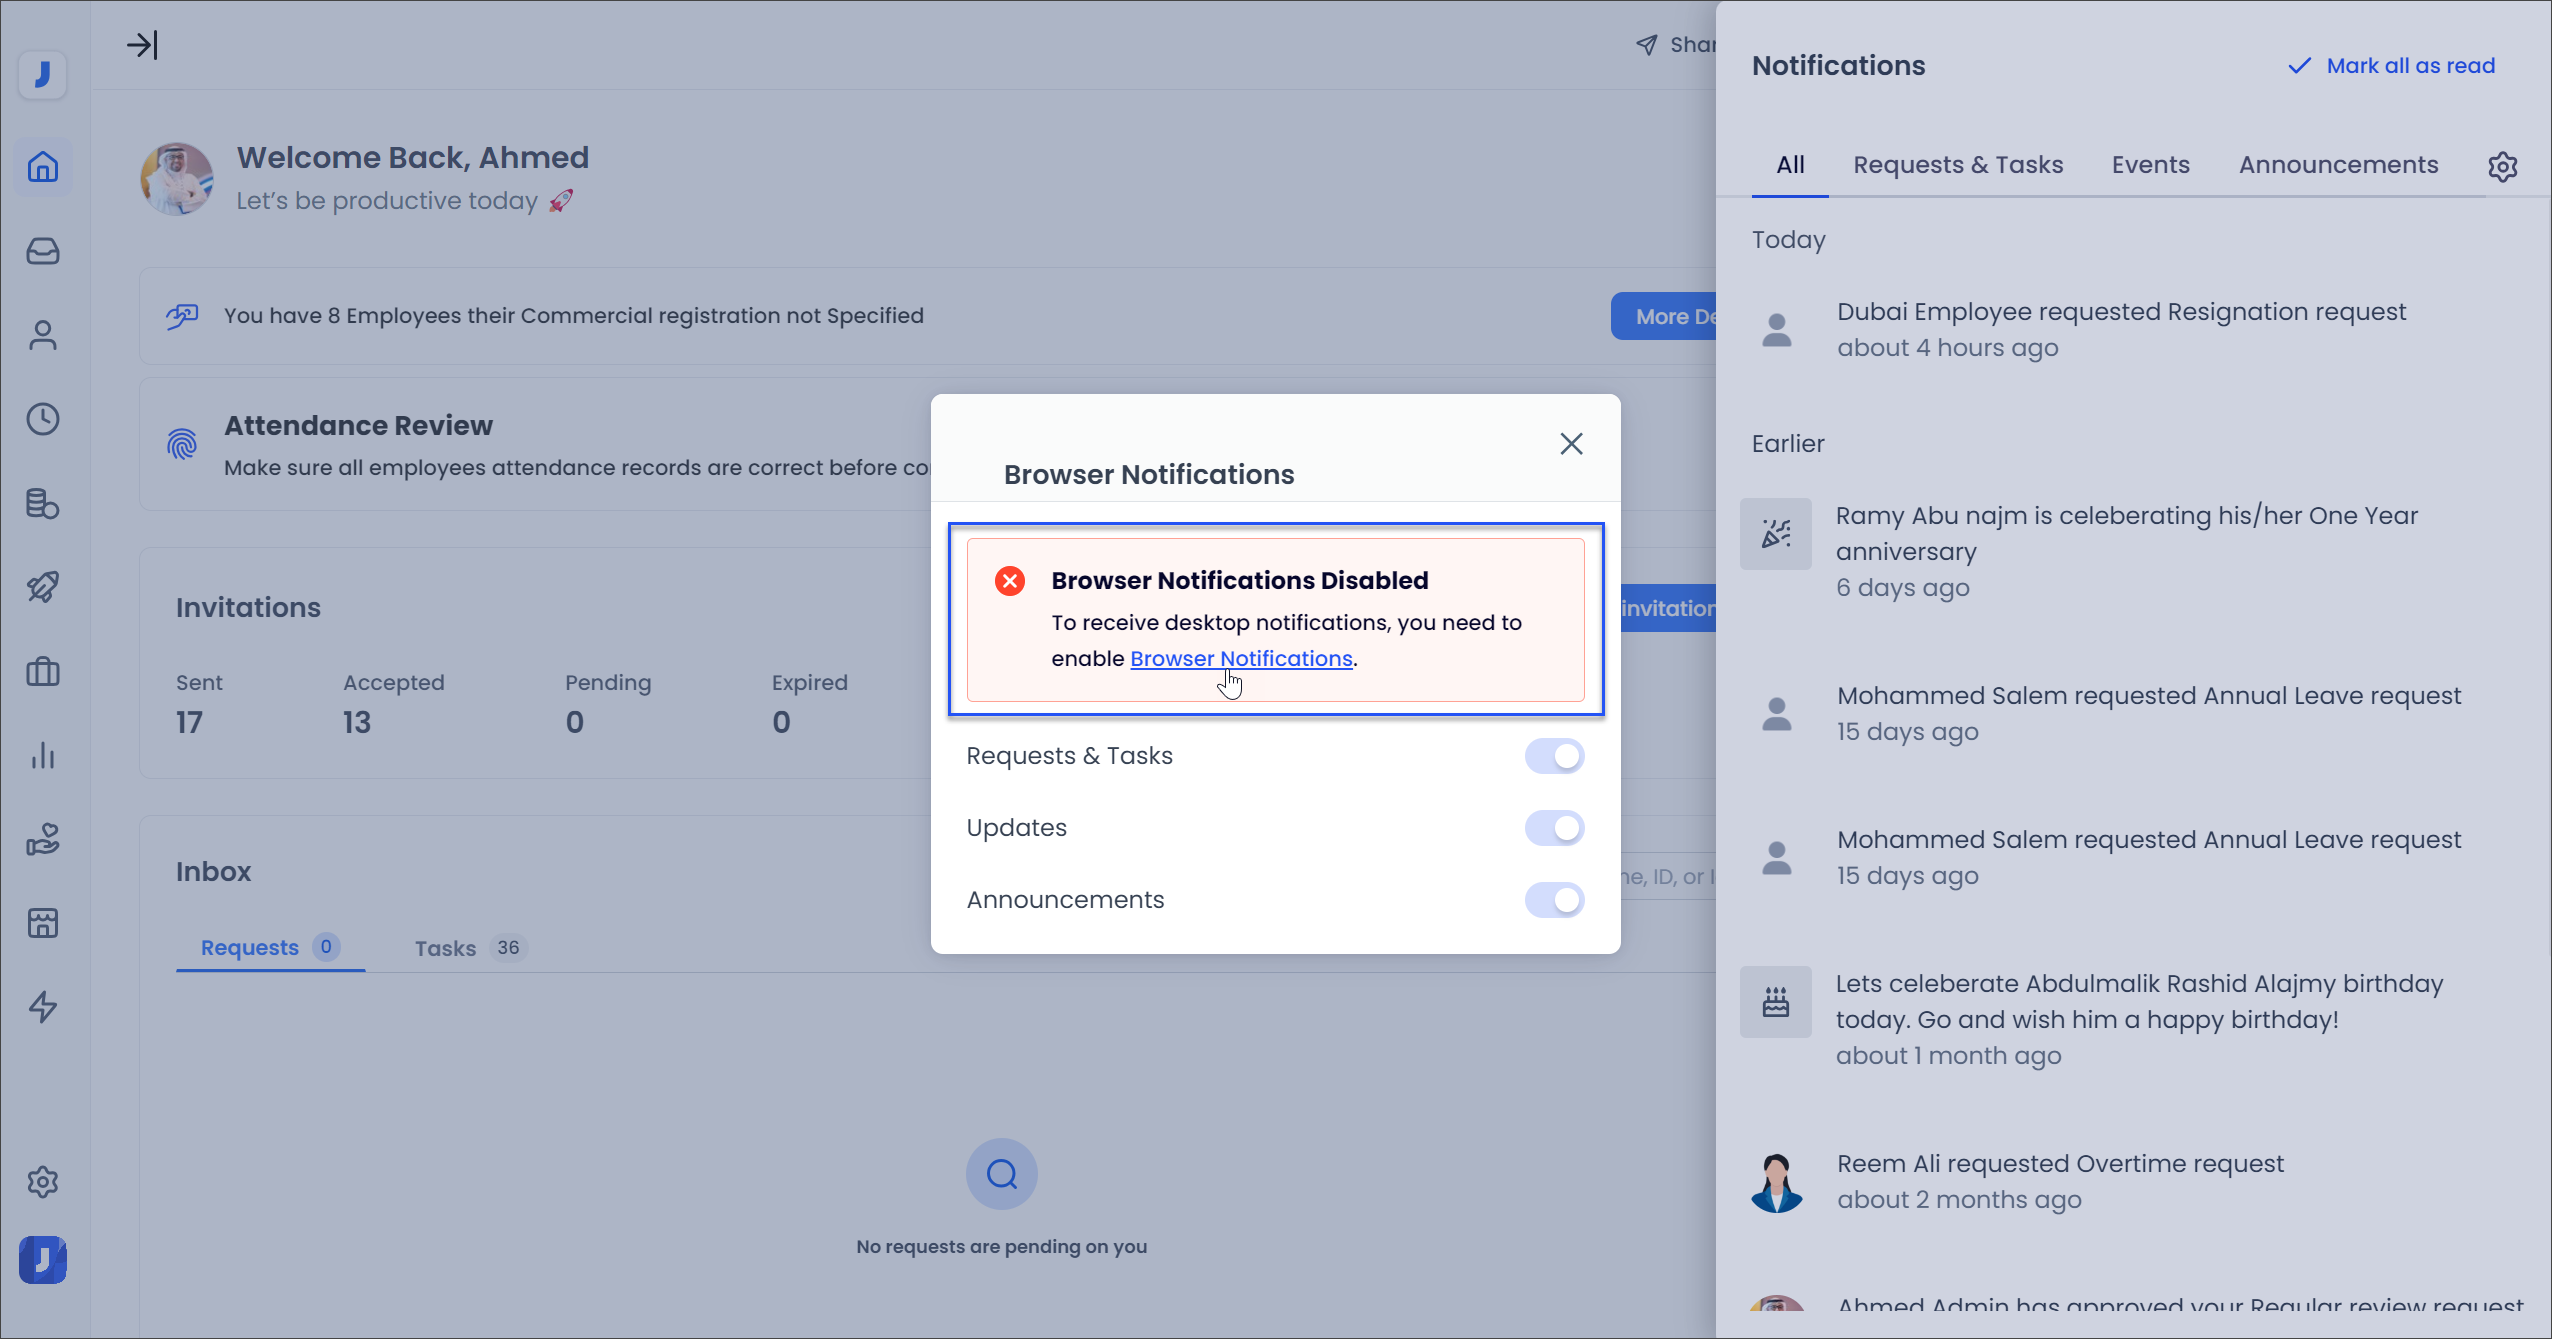
Task: Open the Browser Notifications enable link
Action: click(x=1240, y=658)
